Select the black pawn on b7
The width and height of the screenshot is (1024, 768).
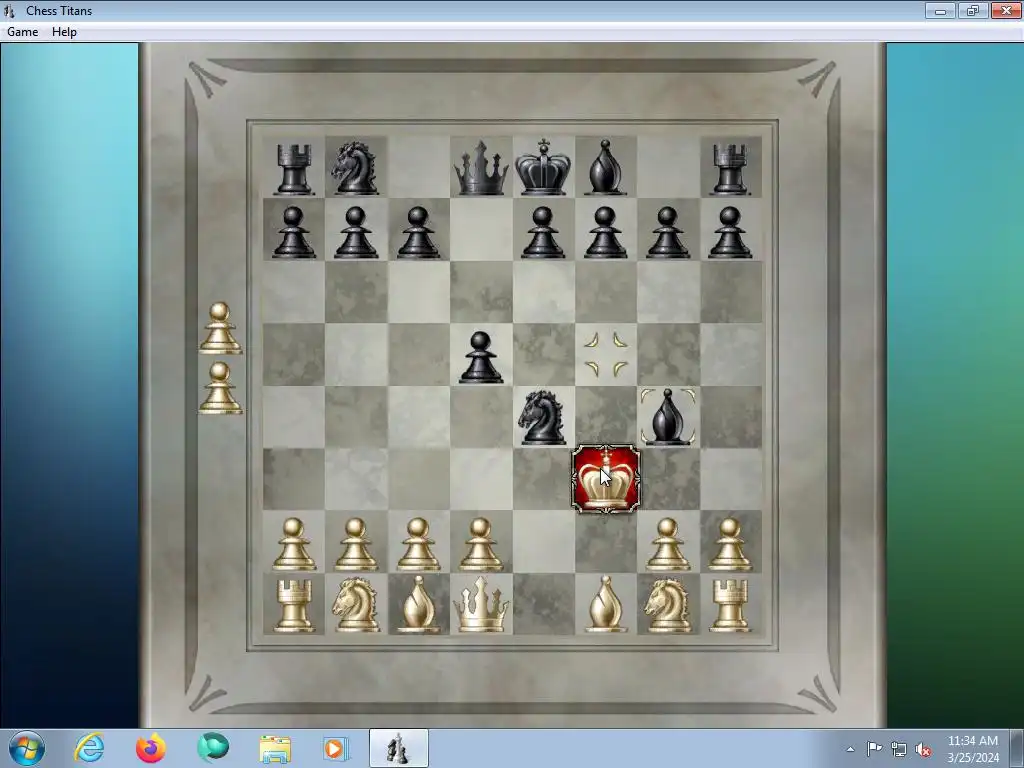tap(355, 232)
